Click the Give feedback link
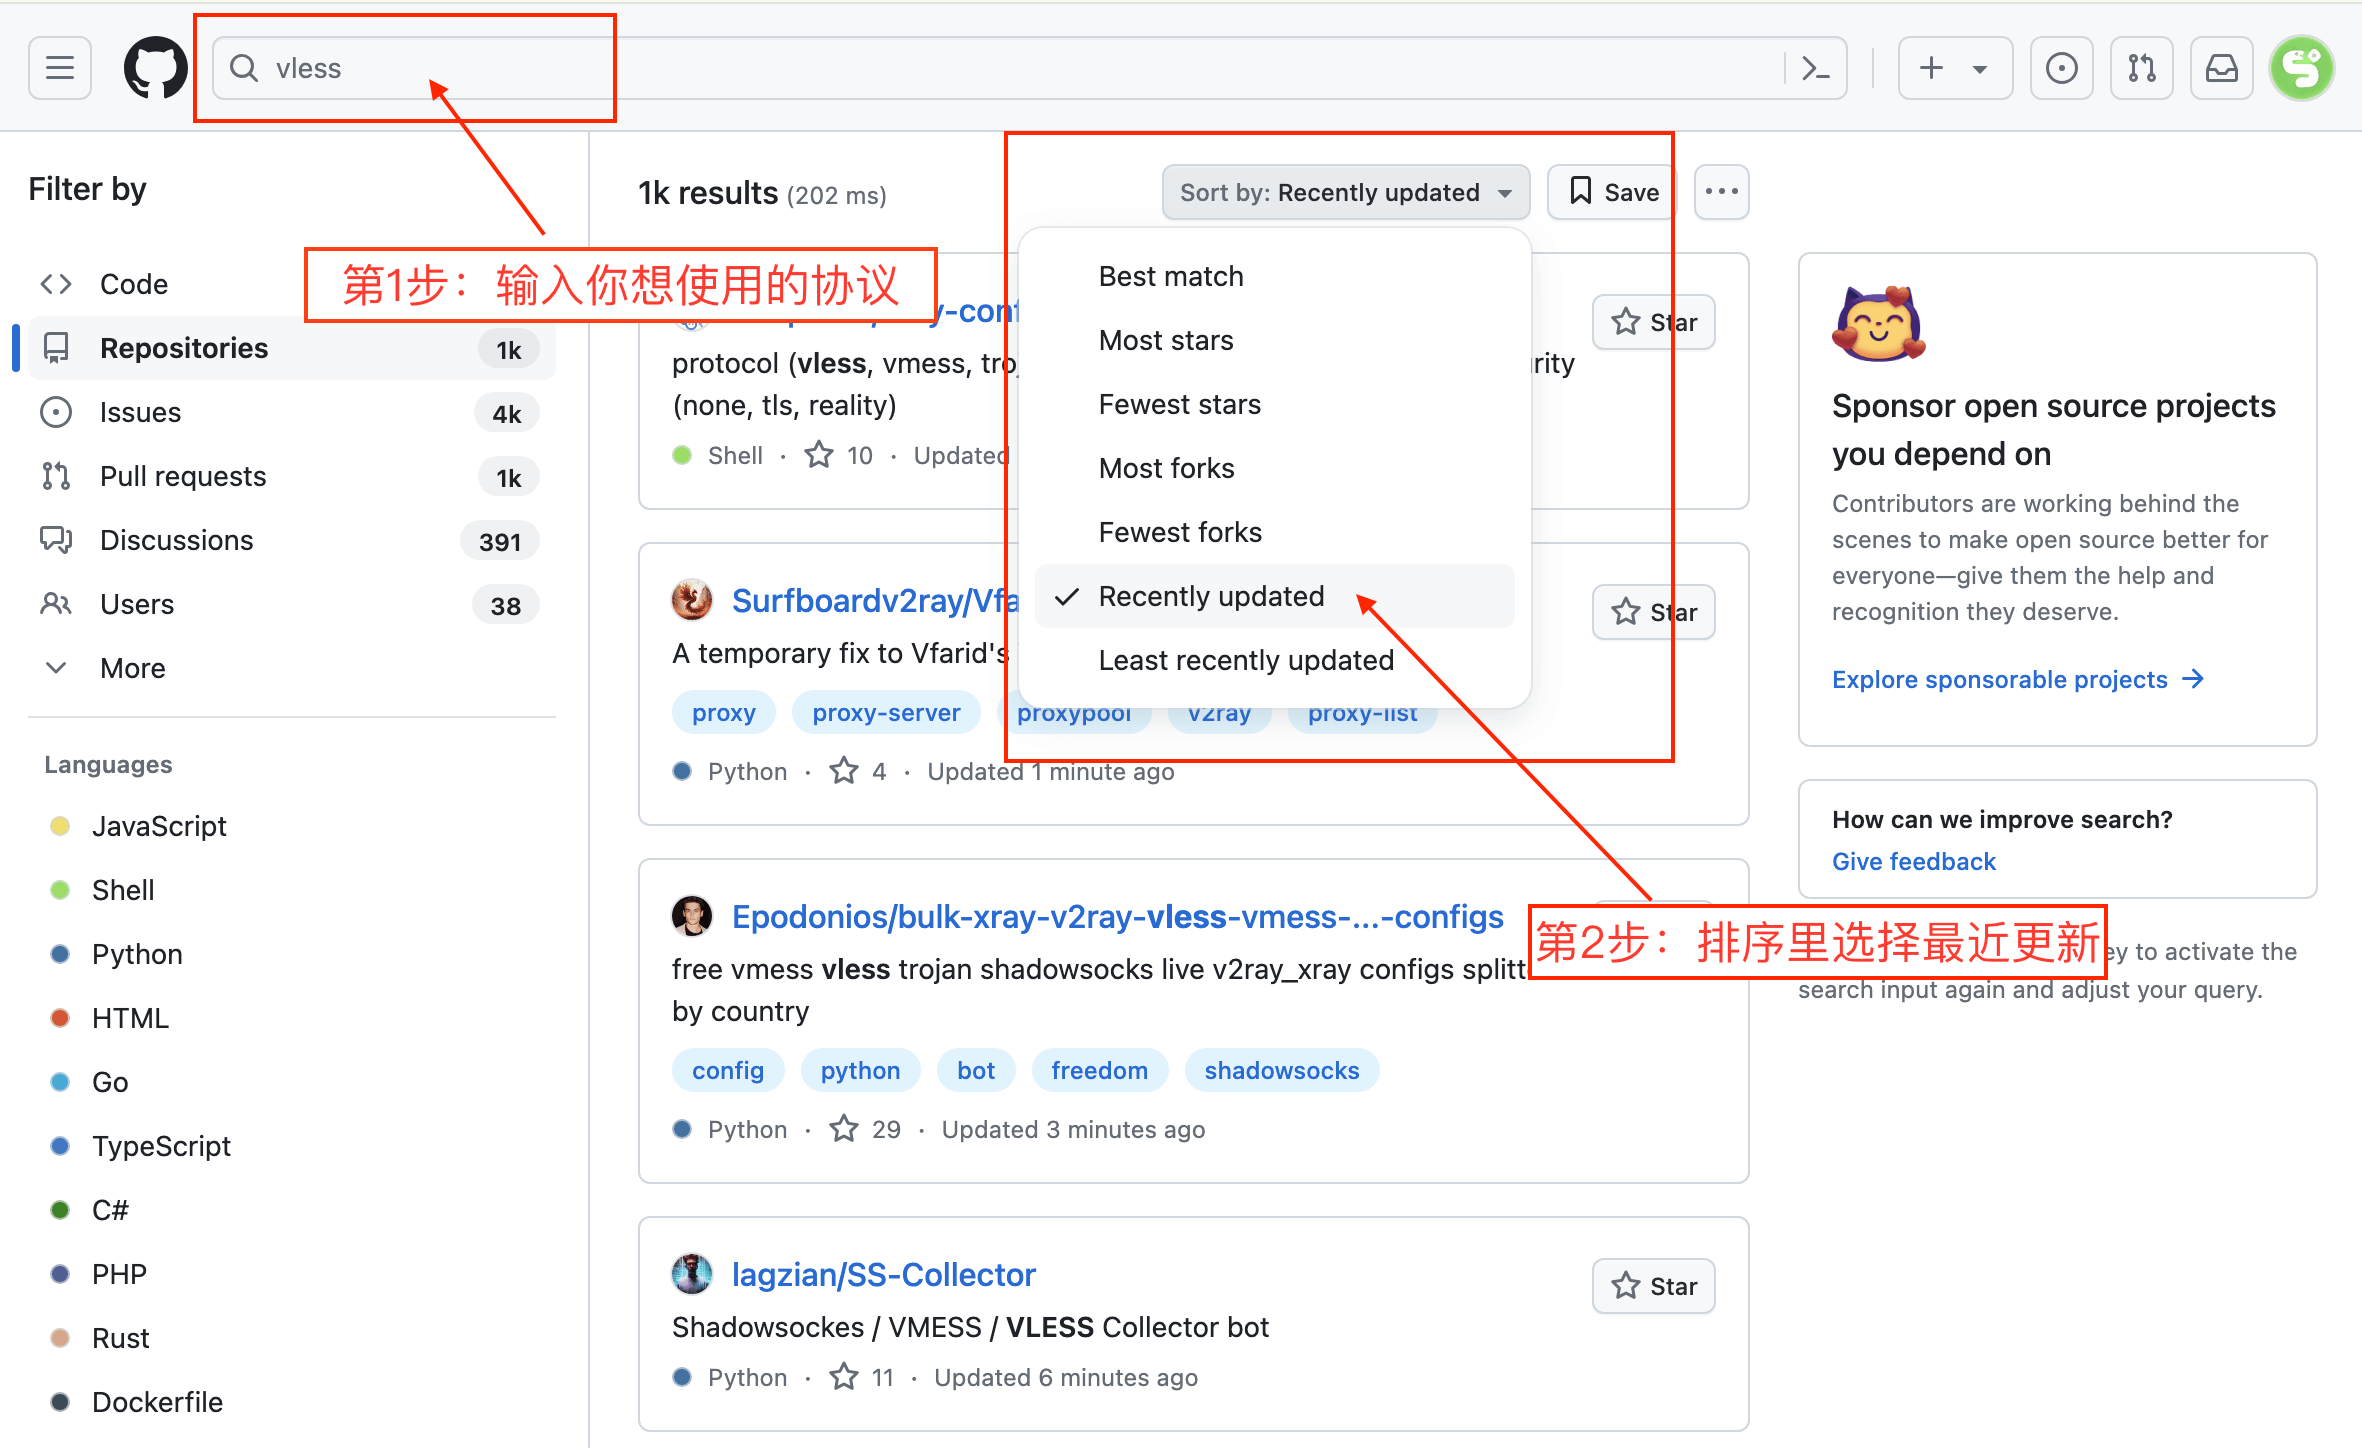Image resolution: width=2362 pixels, height=1448 pixels. point(1913,860)
